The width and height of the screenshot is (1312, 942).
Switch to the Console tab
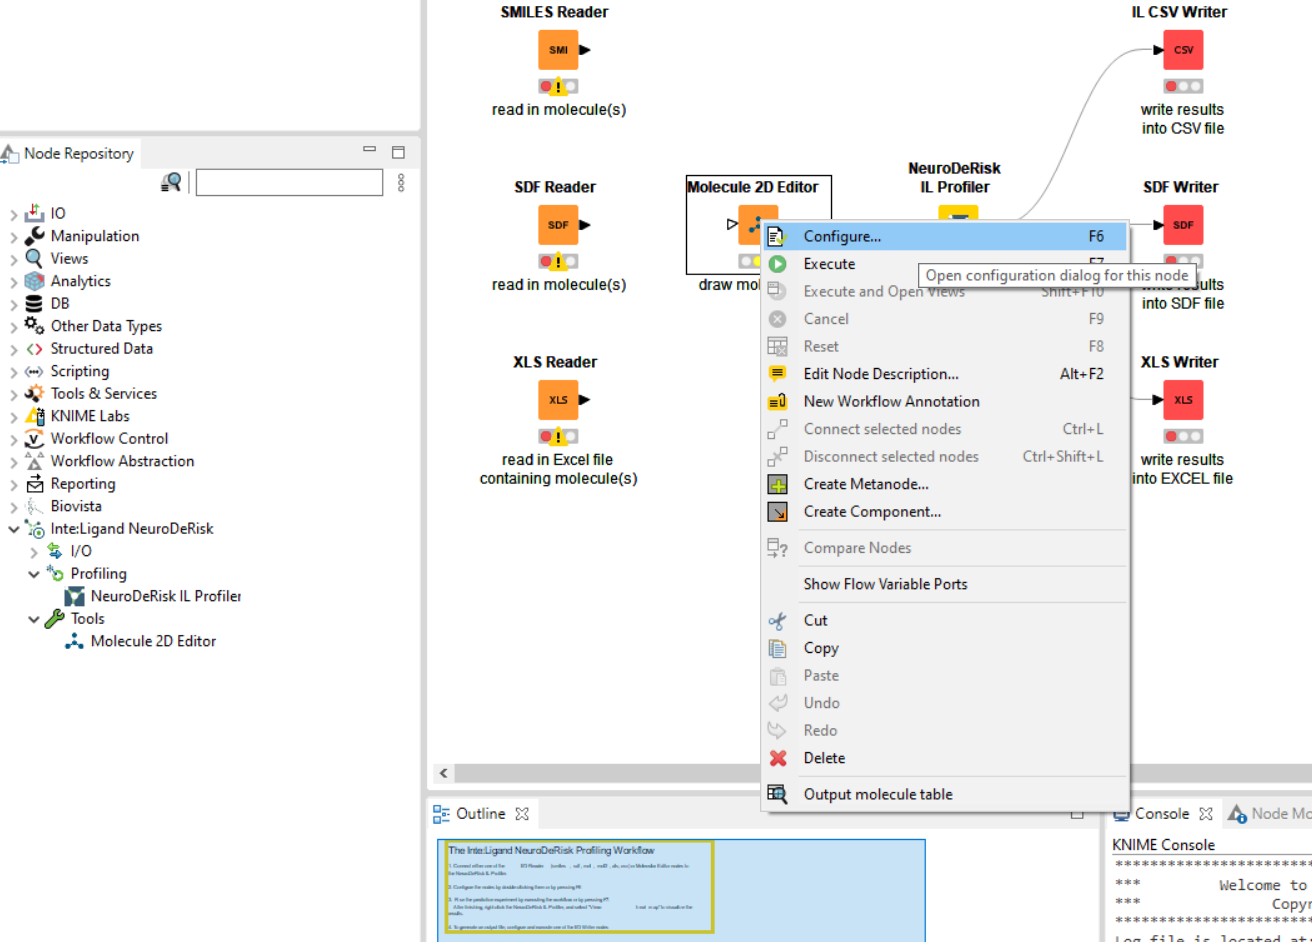coord(1161,814)
